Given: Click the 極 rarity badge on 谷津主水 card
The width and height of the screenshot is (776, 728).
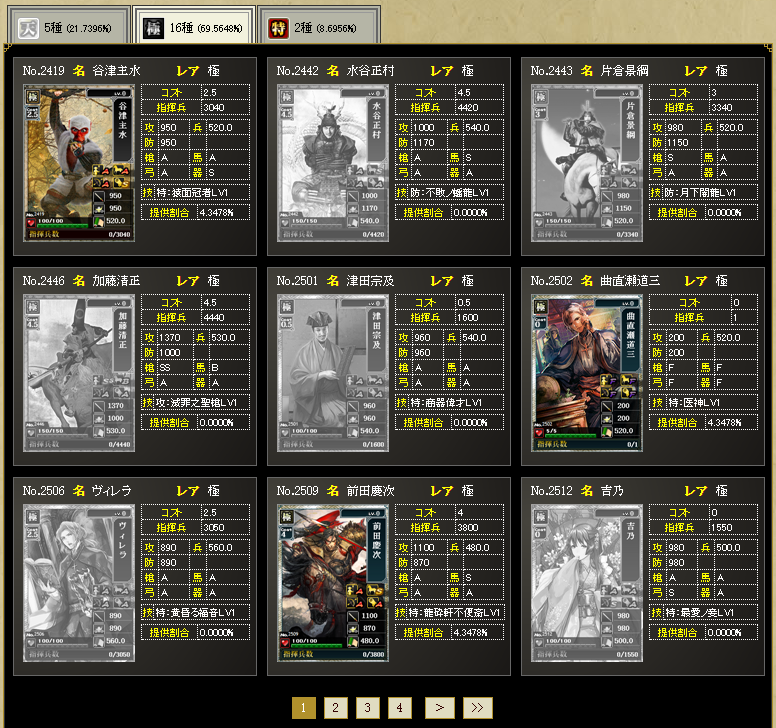Looking at the screenshot, I should [33, 97].
